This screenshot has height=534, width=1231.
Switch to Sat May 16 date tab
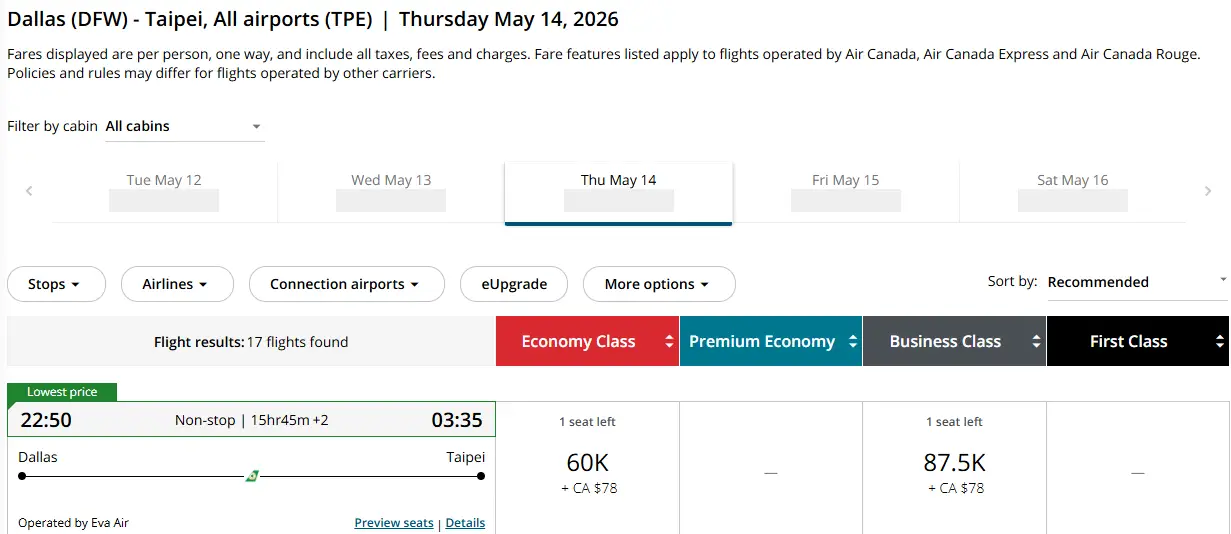click(x=1073, y=191)
